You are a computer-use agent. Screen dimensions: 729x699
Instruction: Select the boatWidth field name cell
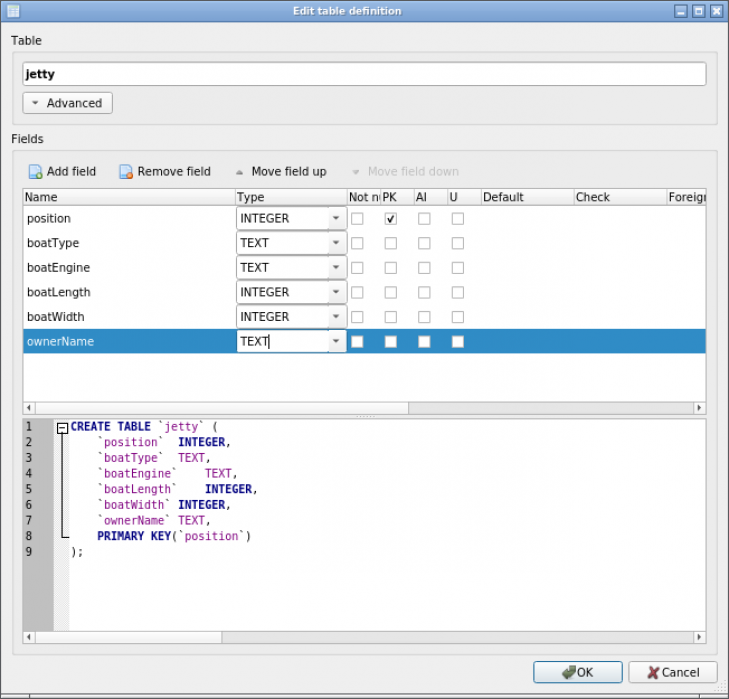[129, 317]
